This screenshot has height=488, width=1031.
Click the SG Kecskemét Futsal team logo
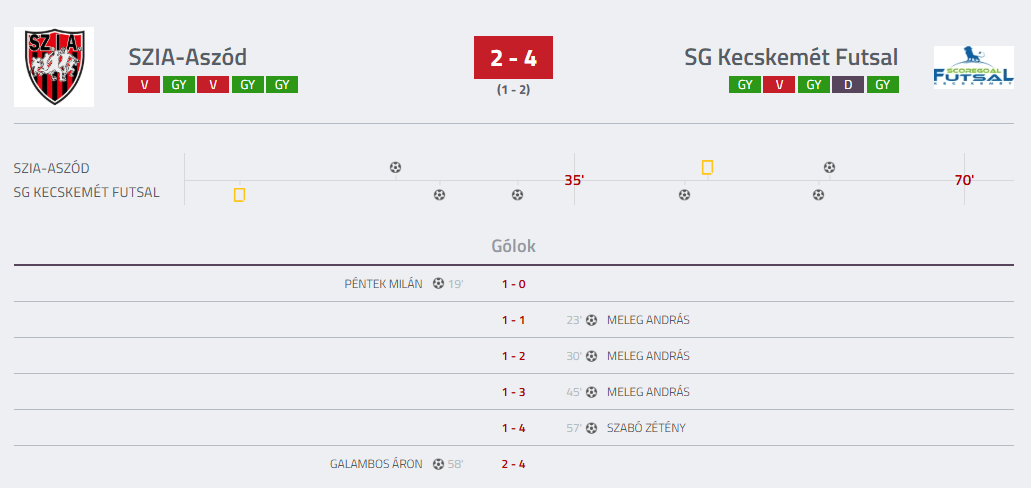pos(973,67)
